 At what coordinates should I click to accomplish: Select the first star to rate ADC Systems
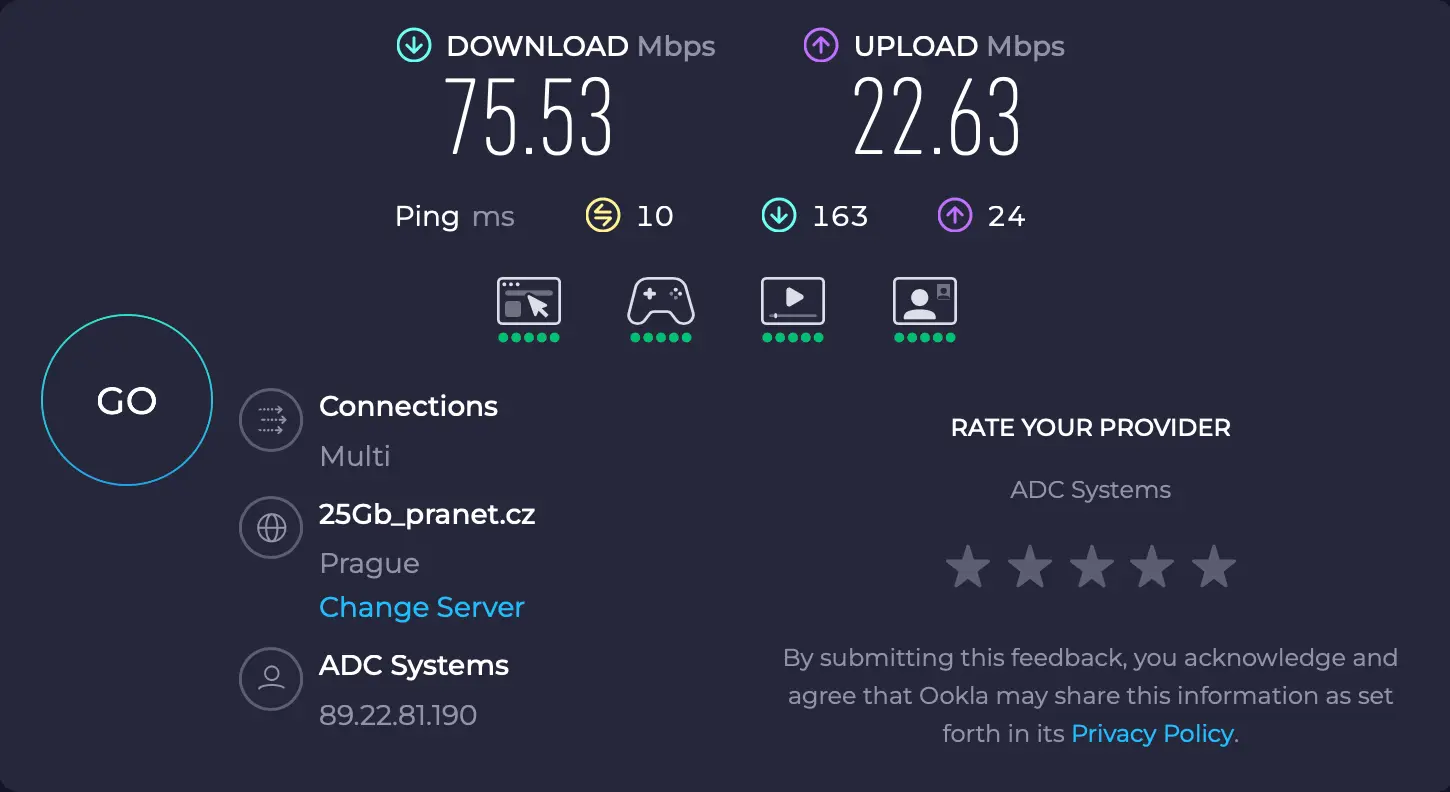click(967, 566)
